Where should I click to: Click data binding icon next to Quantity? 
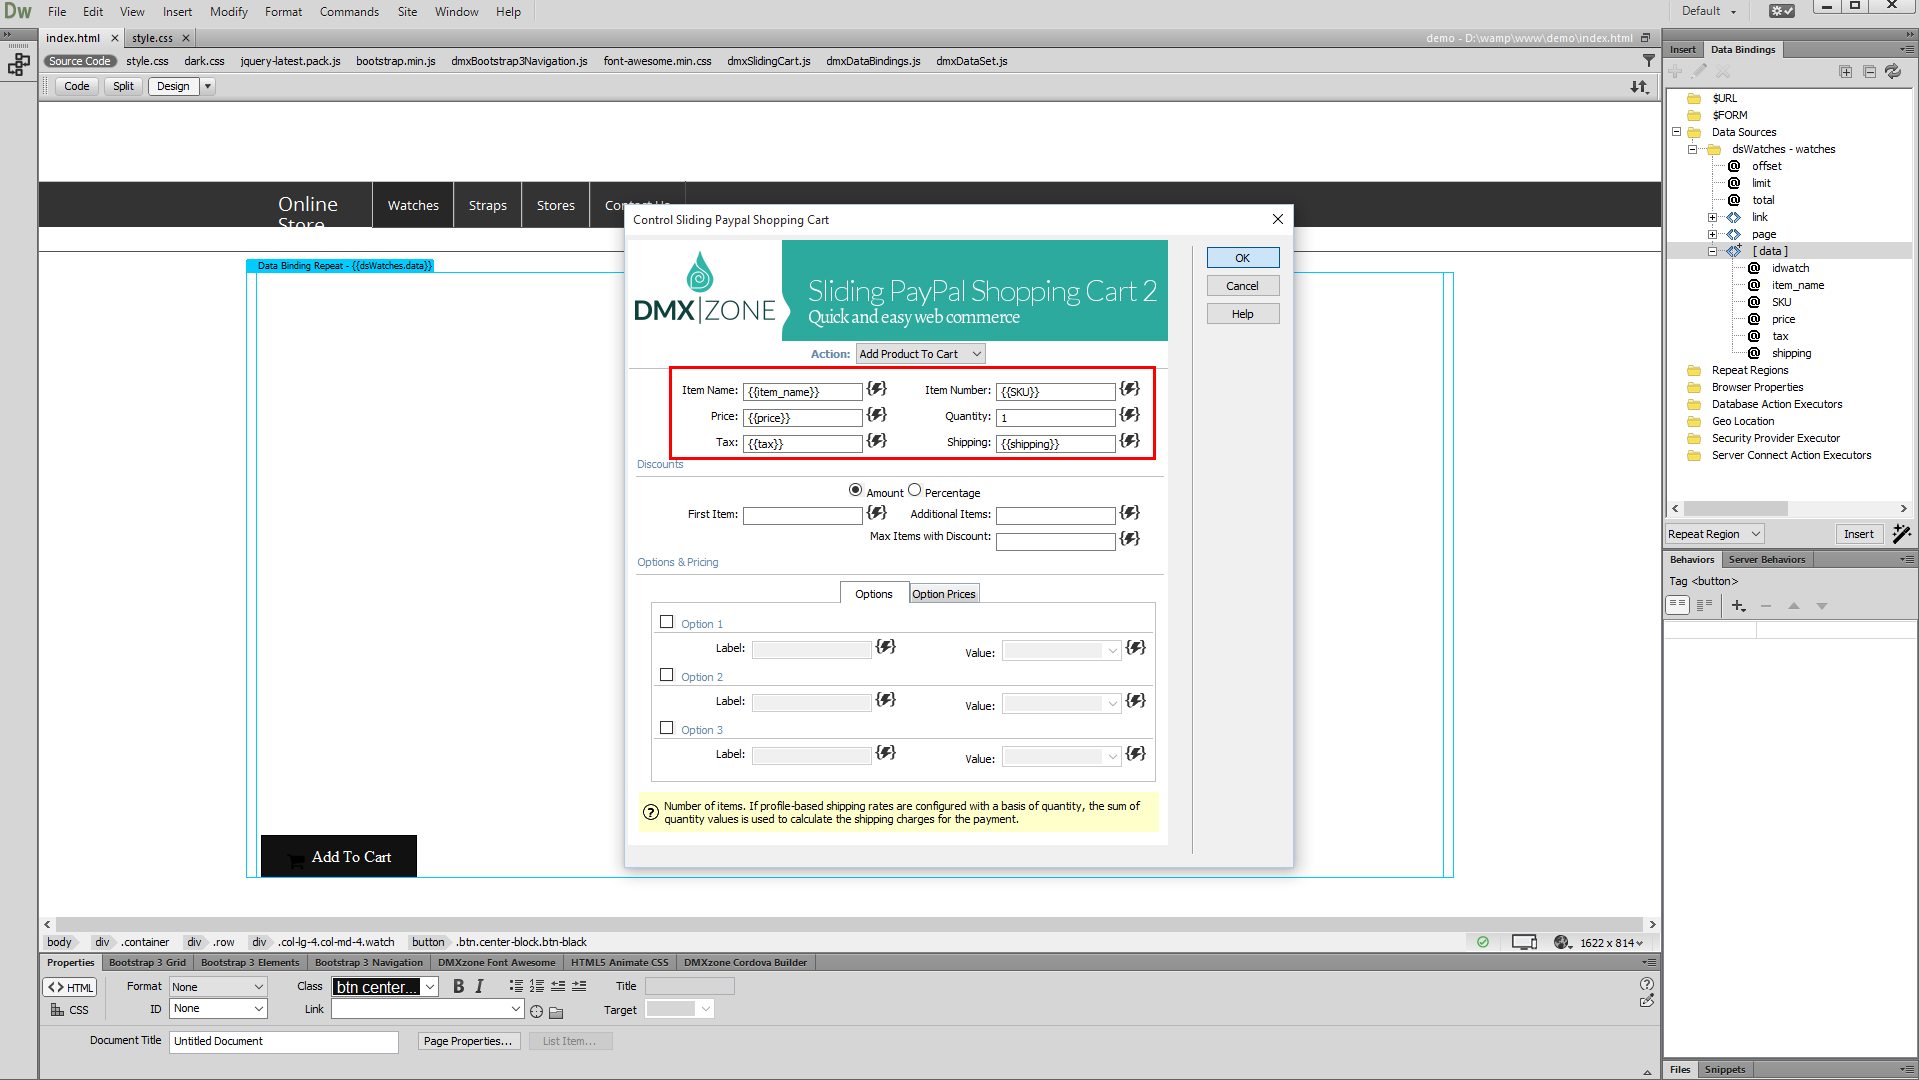pos(1130,415)
